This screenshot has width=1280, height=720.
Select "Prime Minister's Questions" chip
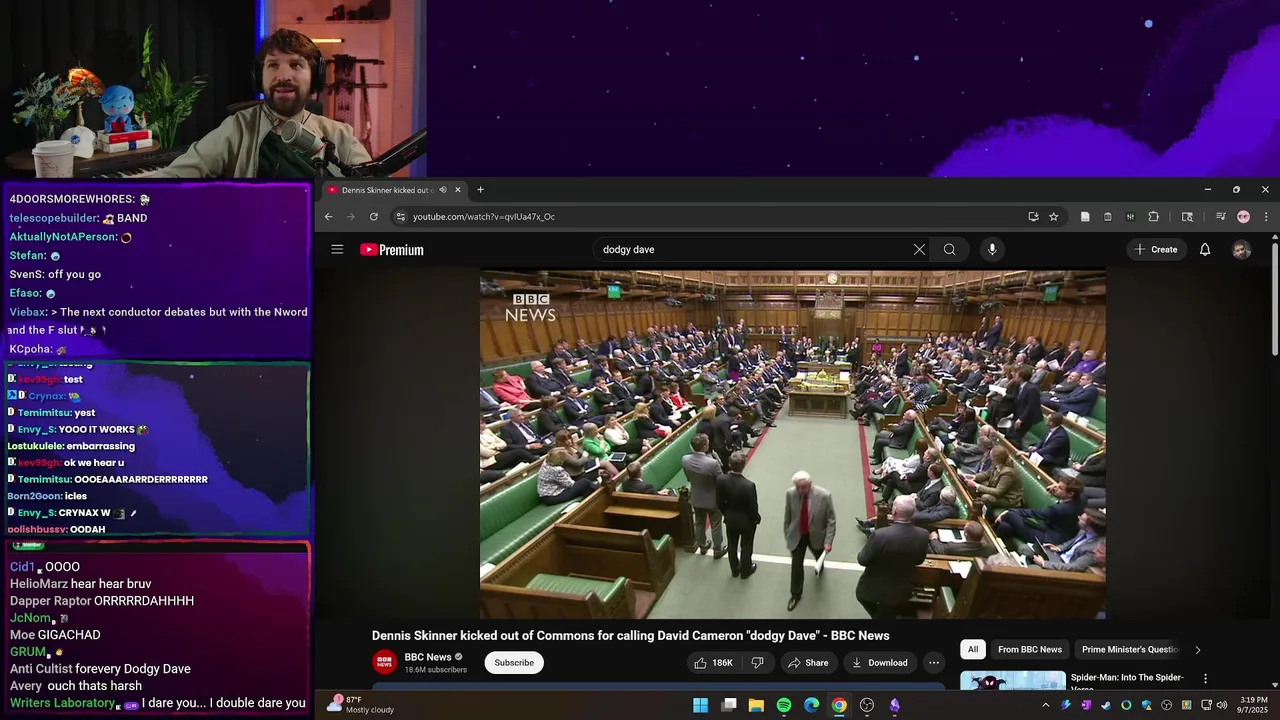[x=1130, y=650]
